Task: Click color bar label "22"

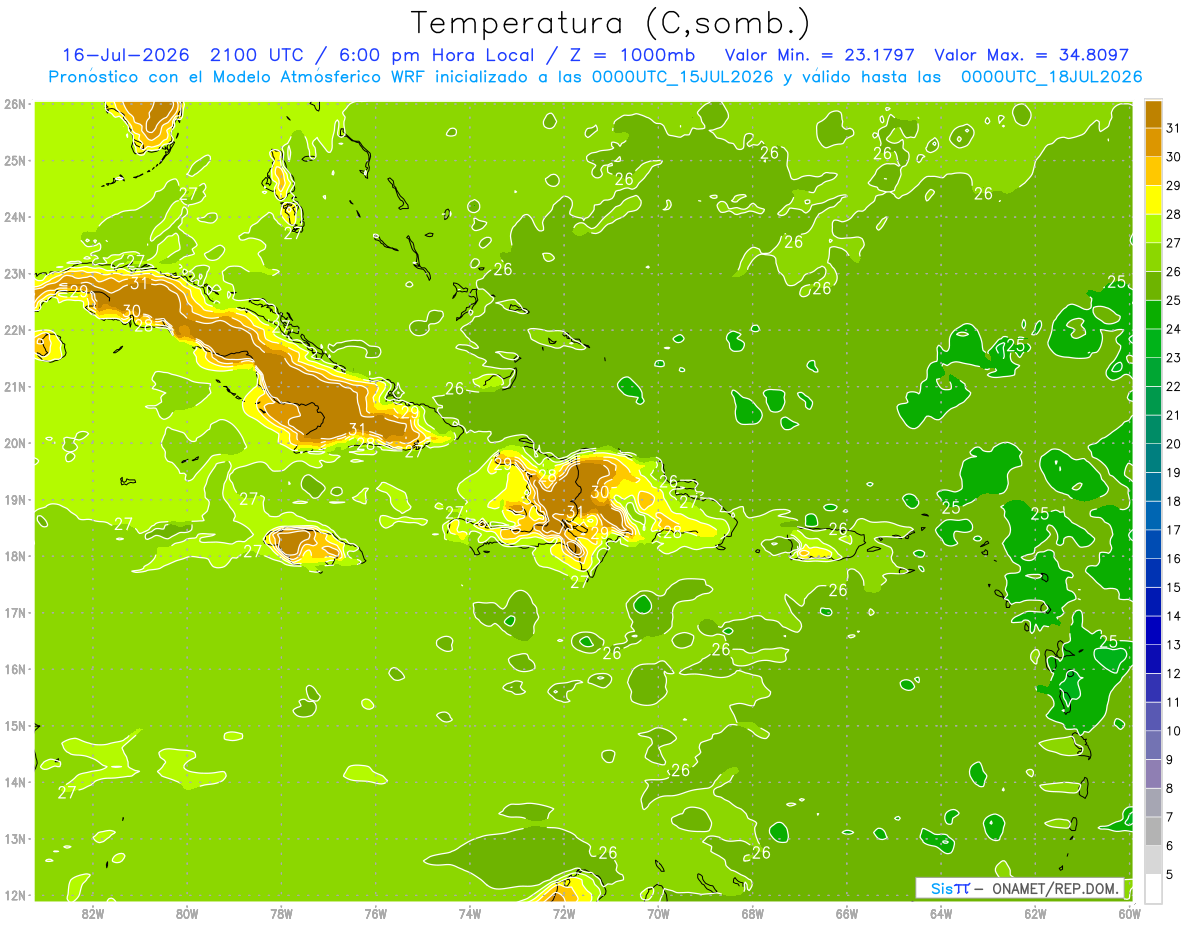Action: point(1173,386)
